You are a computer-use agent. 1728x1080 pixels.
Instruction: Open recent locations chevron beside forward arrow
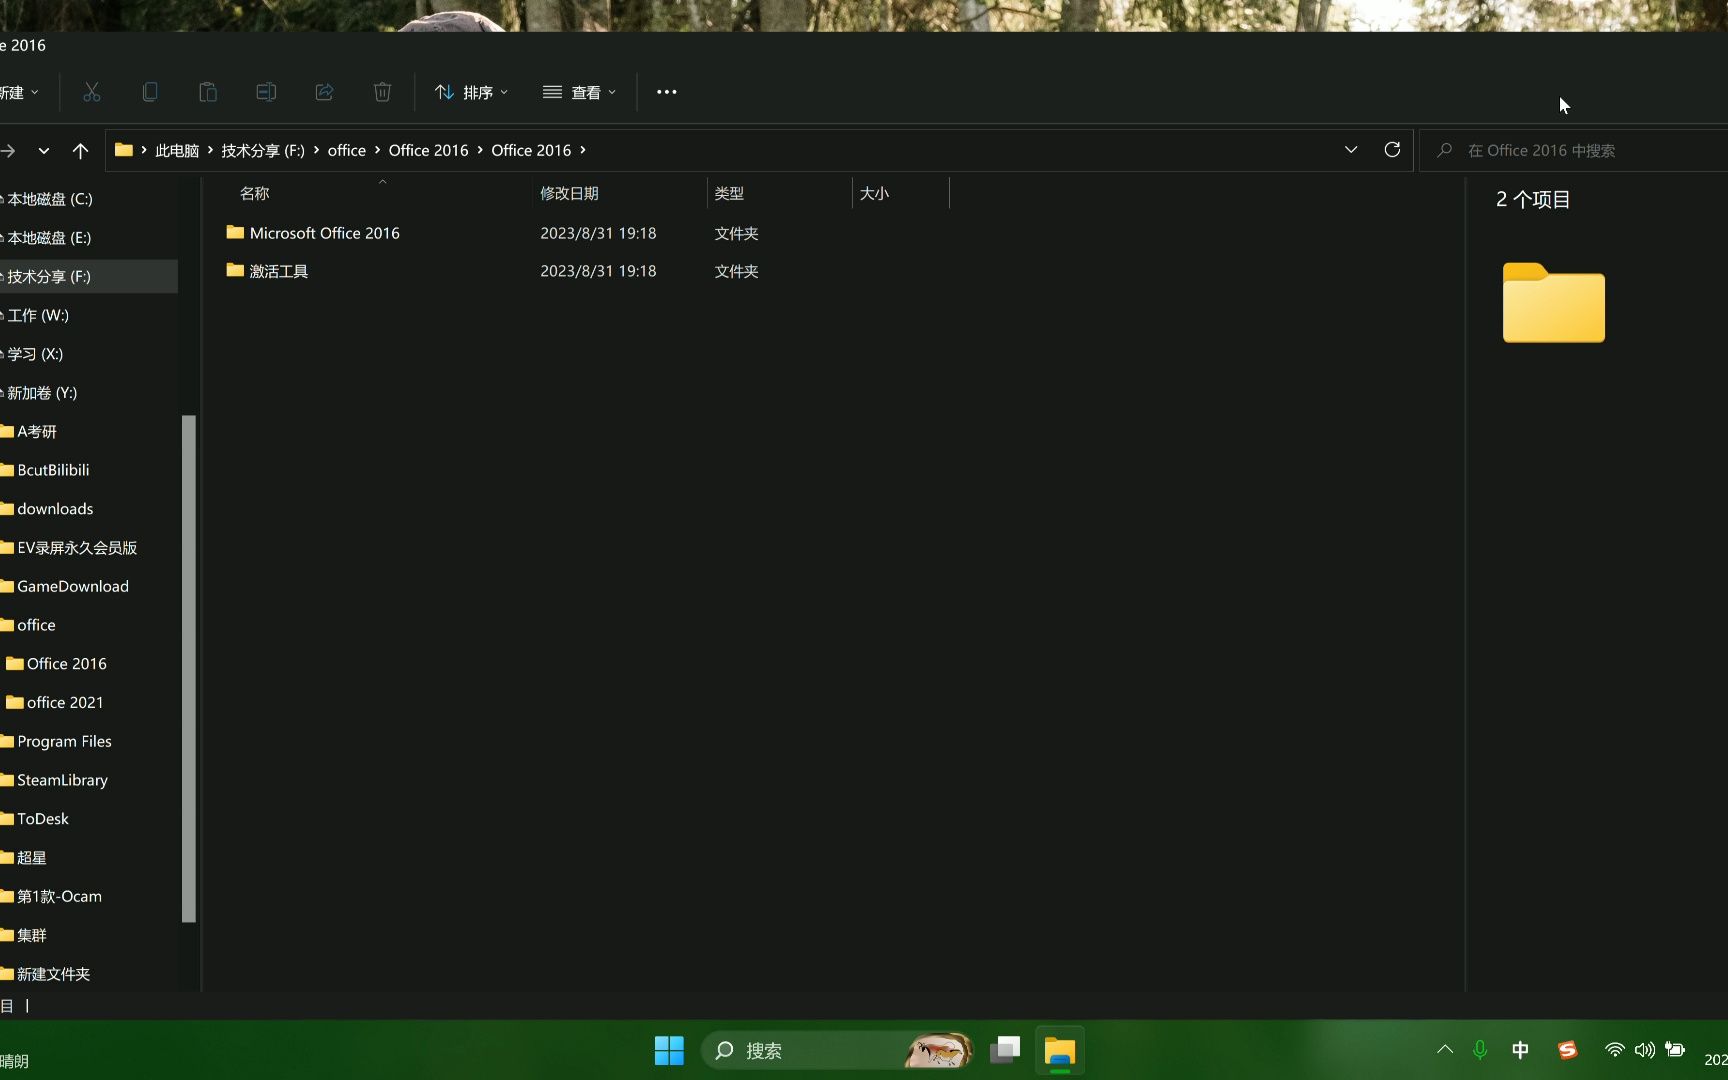tap(44, 150)
